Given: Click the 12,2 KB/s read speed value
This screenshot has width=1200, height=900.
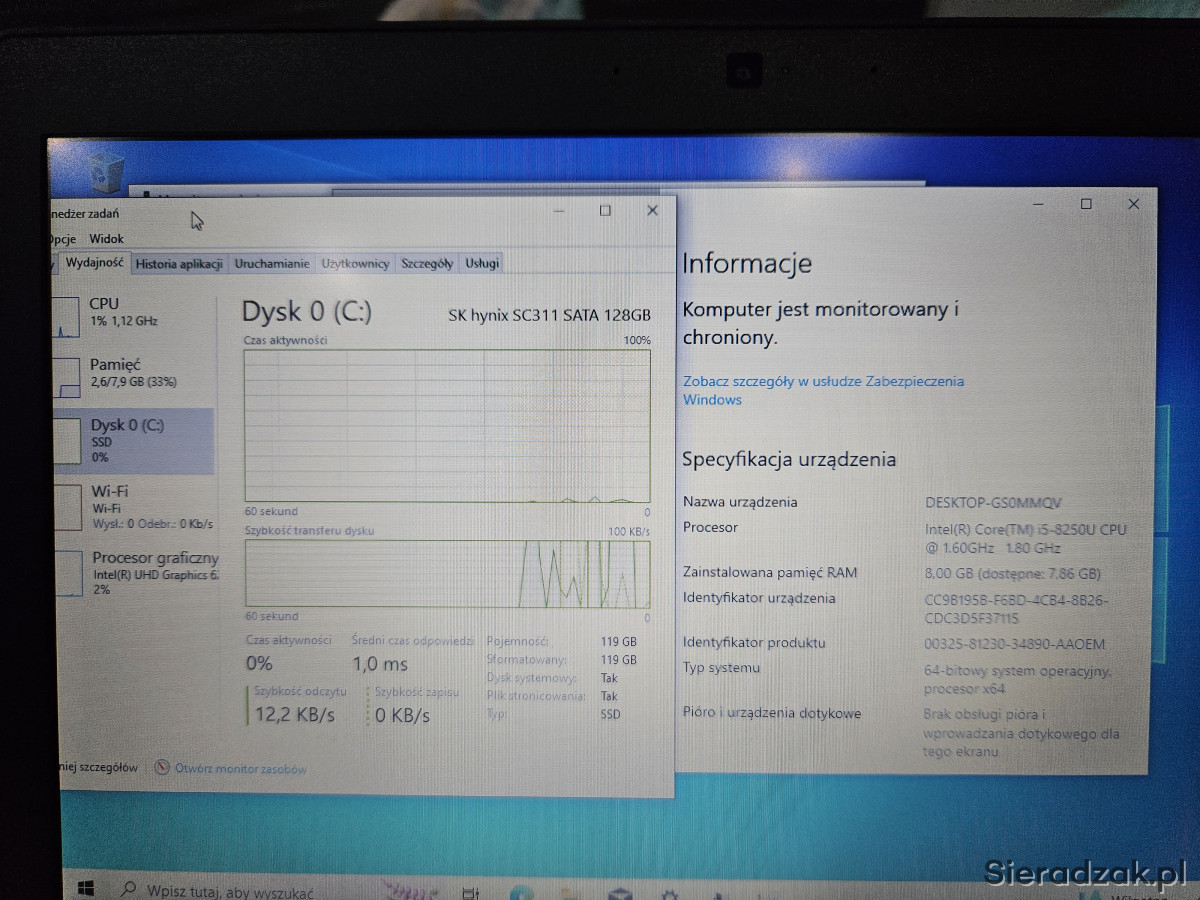Looking at the screenshot, I should (294, 715).
